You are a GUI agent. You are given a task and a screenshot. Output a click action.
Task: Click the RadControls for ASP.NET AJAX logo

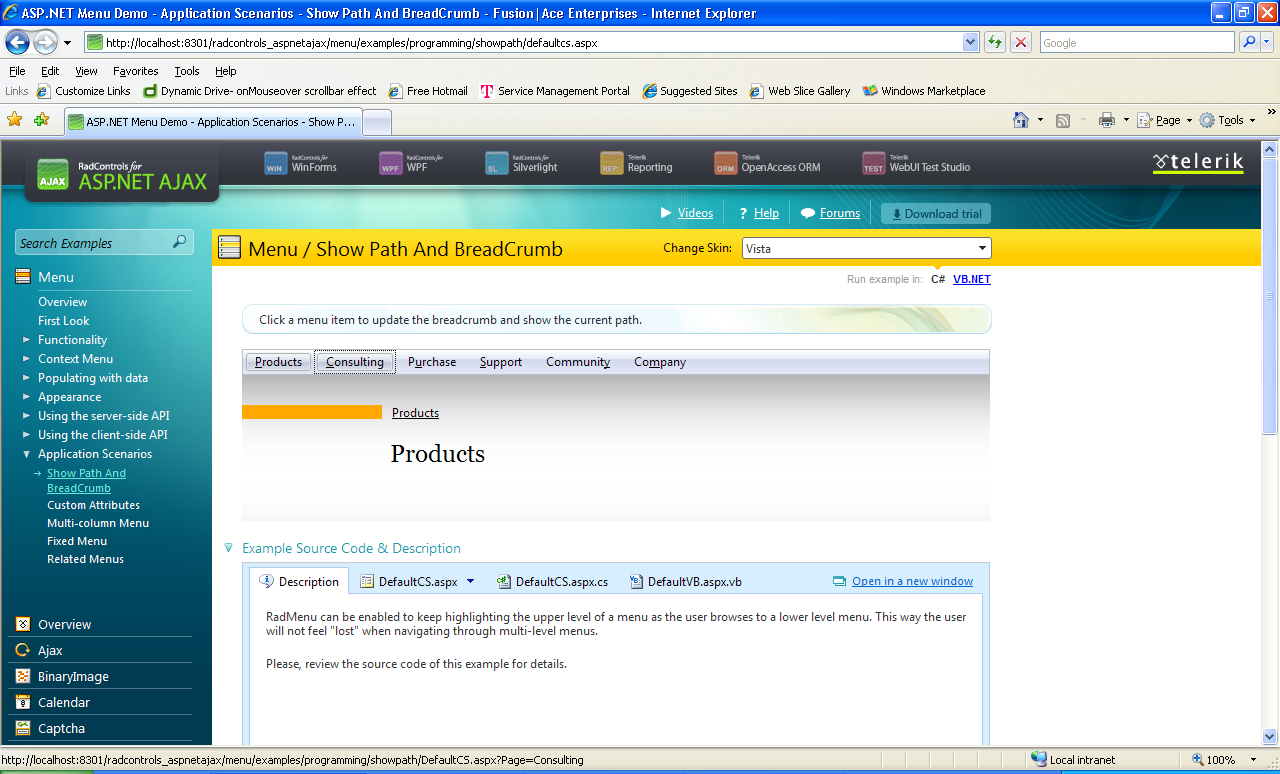tap(122, 173)
